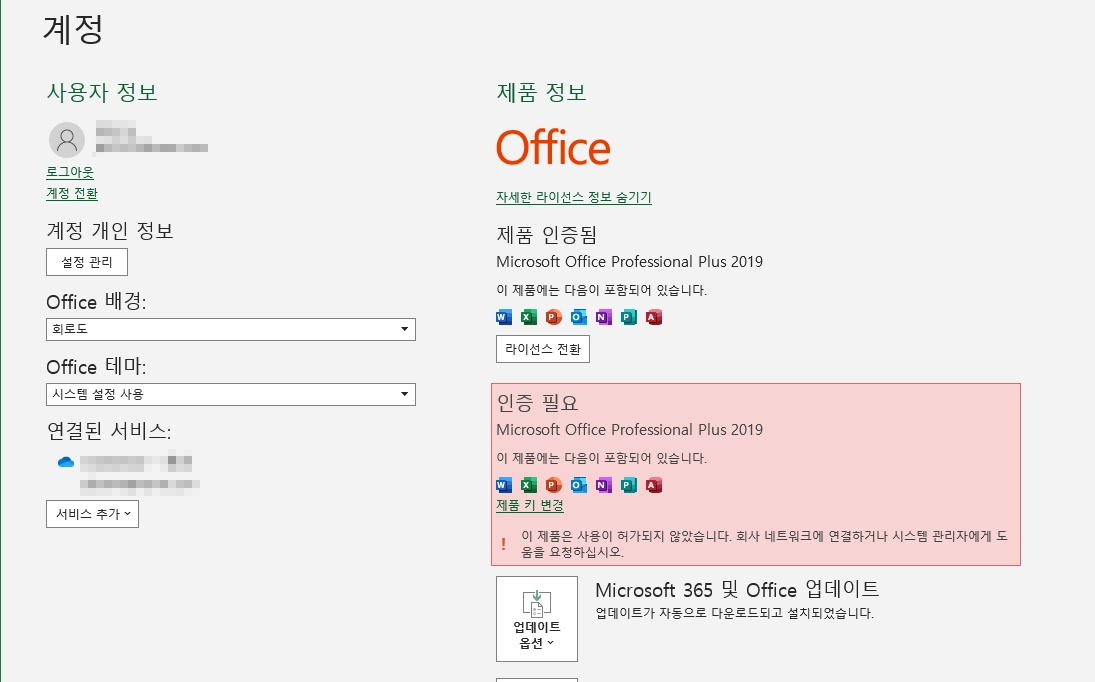Click the 계정 개인 정보 heading
This screenshot has width=1095, height=682.
(110, 230)
